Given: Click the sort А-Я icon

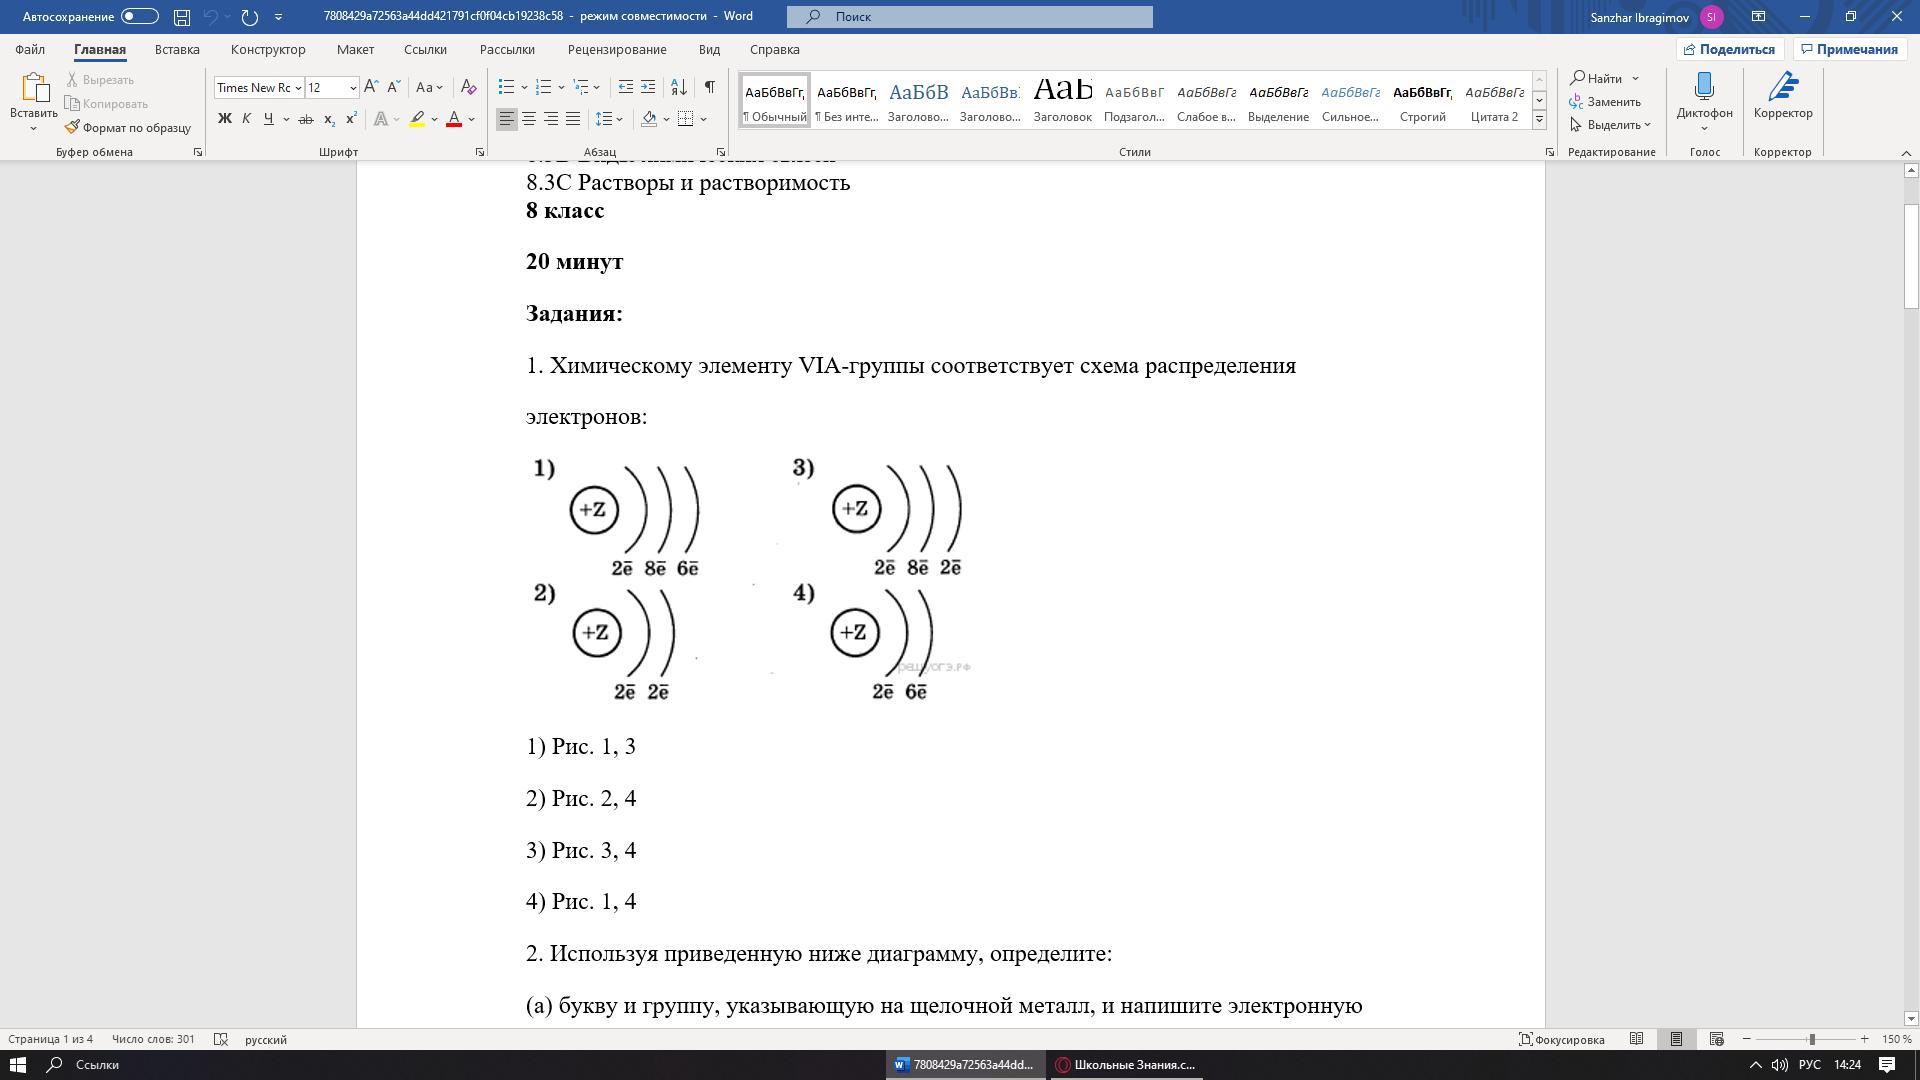Looking at the screenshot, I should point(679,88).
